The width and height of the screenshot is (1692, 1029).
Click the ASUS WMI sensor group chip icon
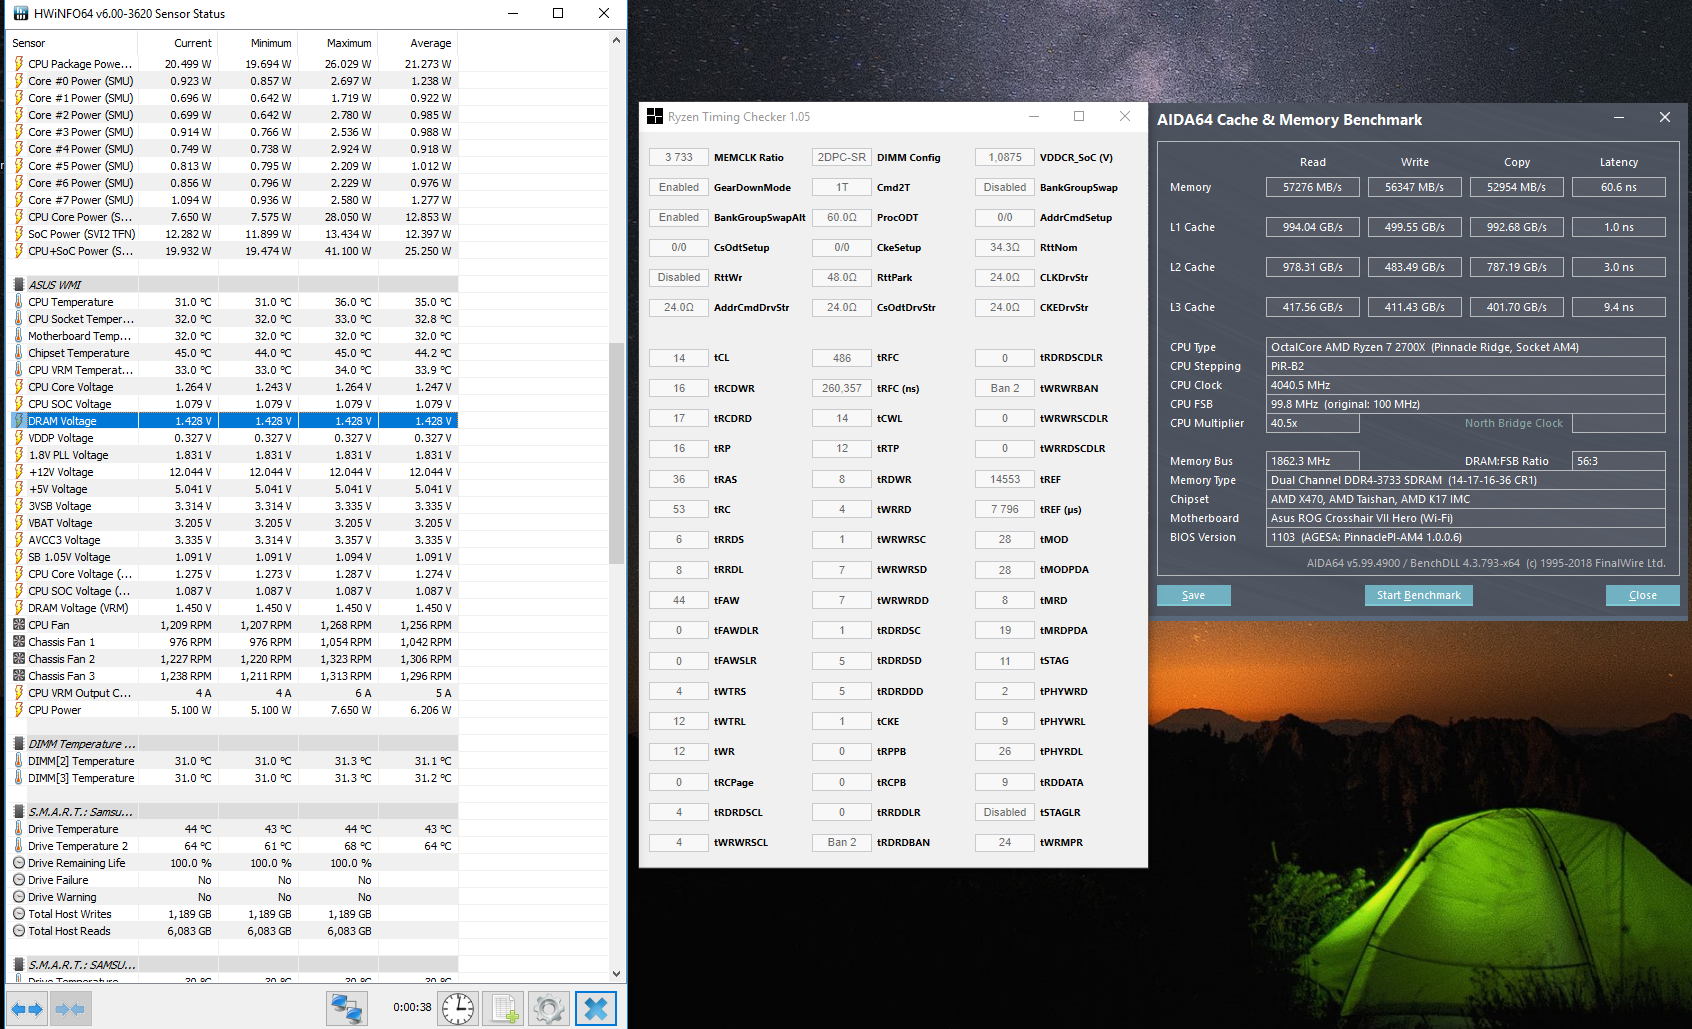tap(19, 285)
